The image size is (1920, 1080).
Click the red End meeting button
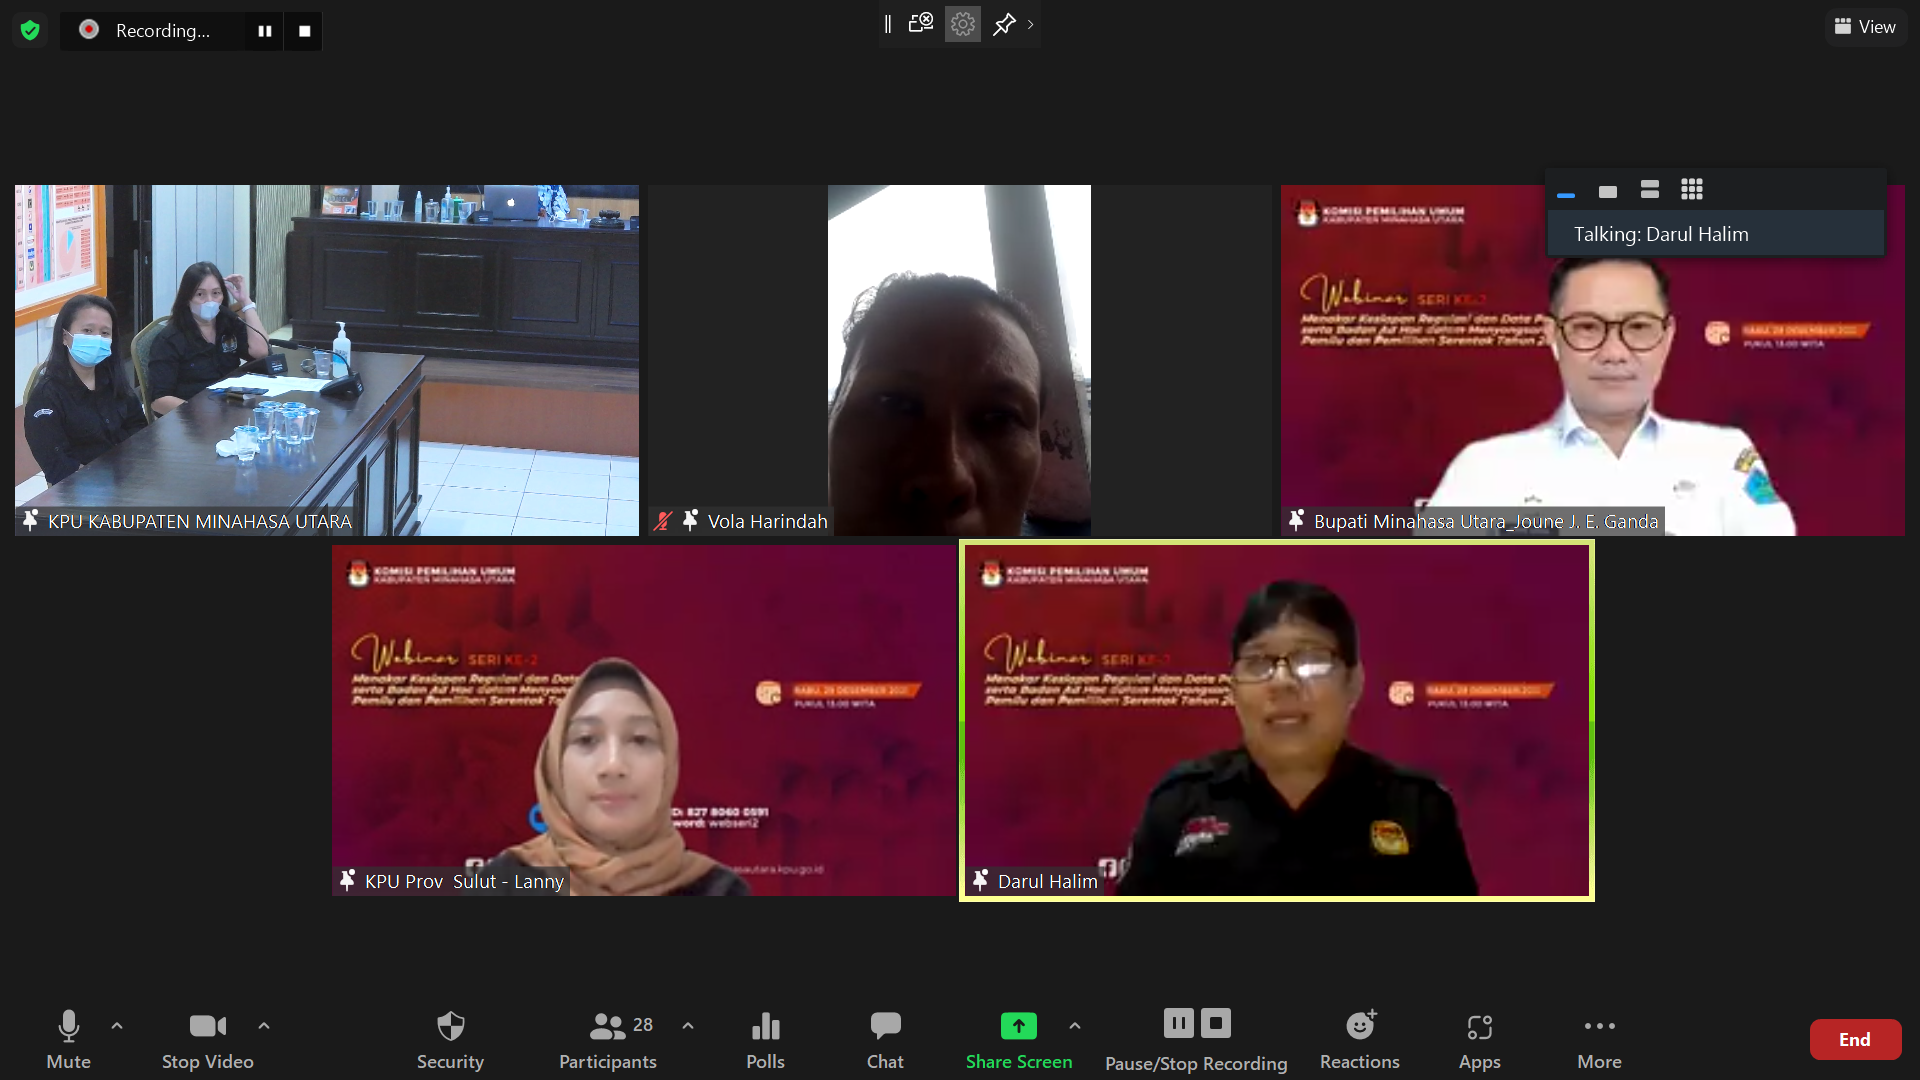tap(1854, 1039)
